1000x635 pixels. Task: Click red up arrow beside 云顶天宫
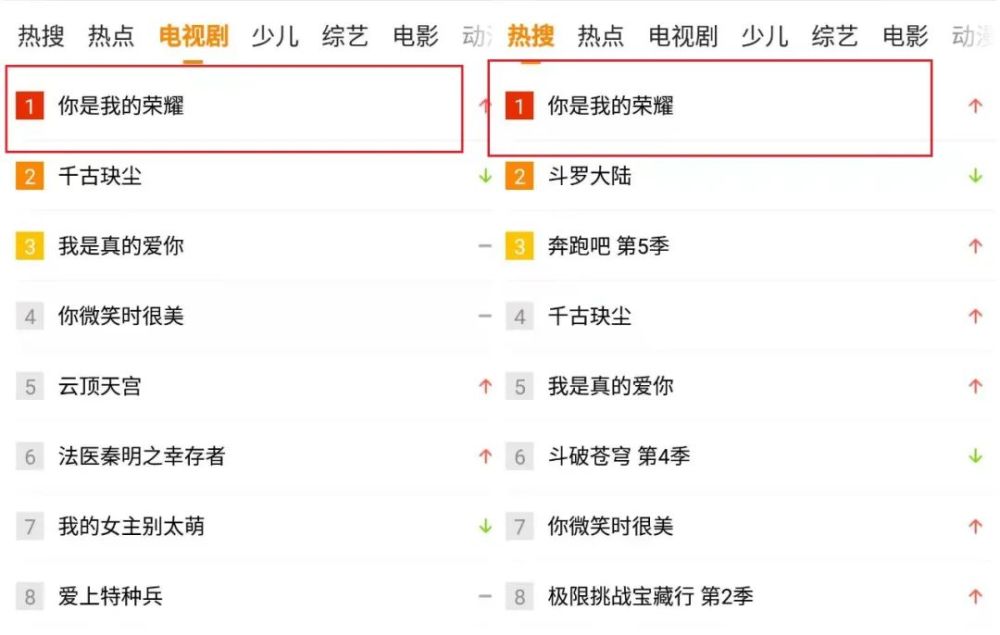[x=485, y=386]
